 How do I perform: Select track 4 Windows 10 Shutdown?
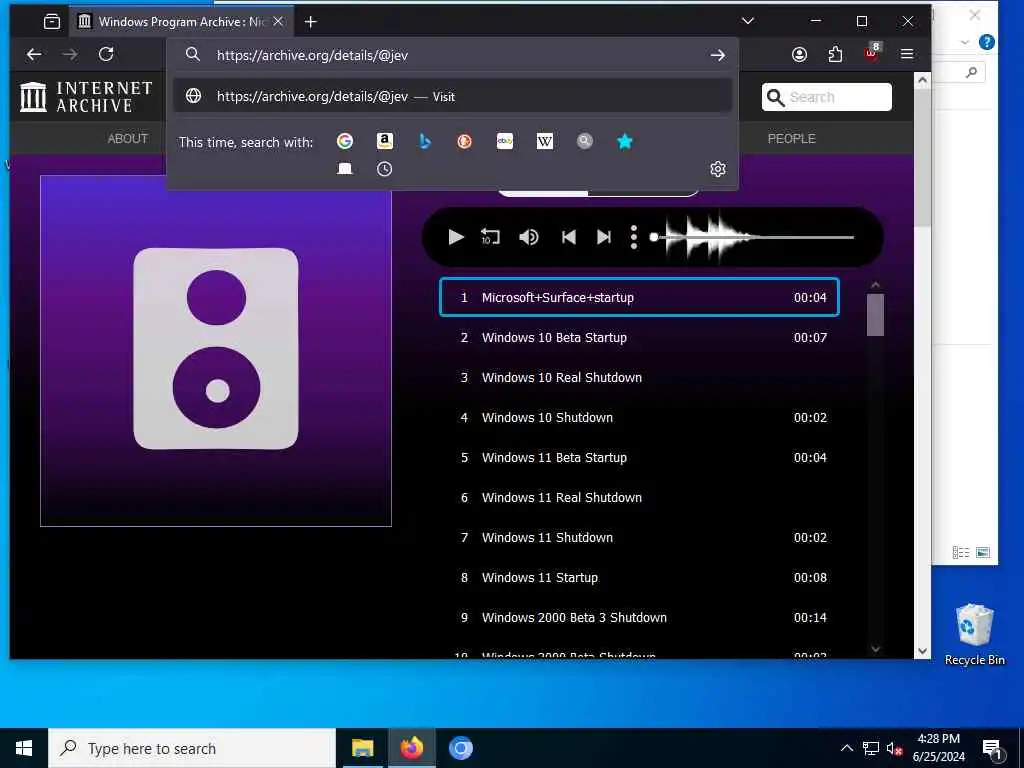pyautogui.click(x=639, y=417)
